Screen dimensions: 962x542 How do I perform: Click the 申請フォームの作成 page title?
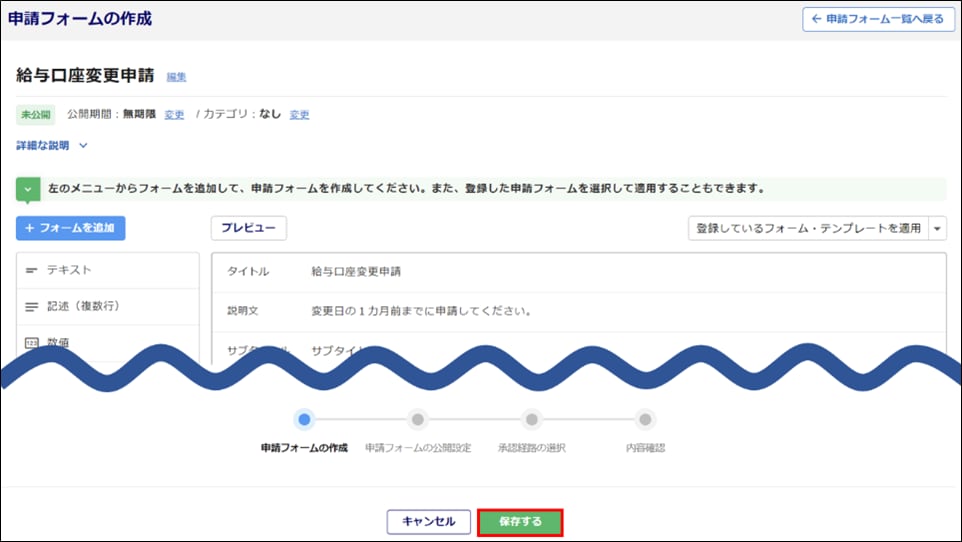pos(80,18)
